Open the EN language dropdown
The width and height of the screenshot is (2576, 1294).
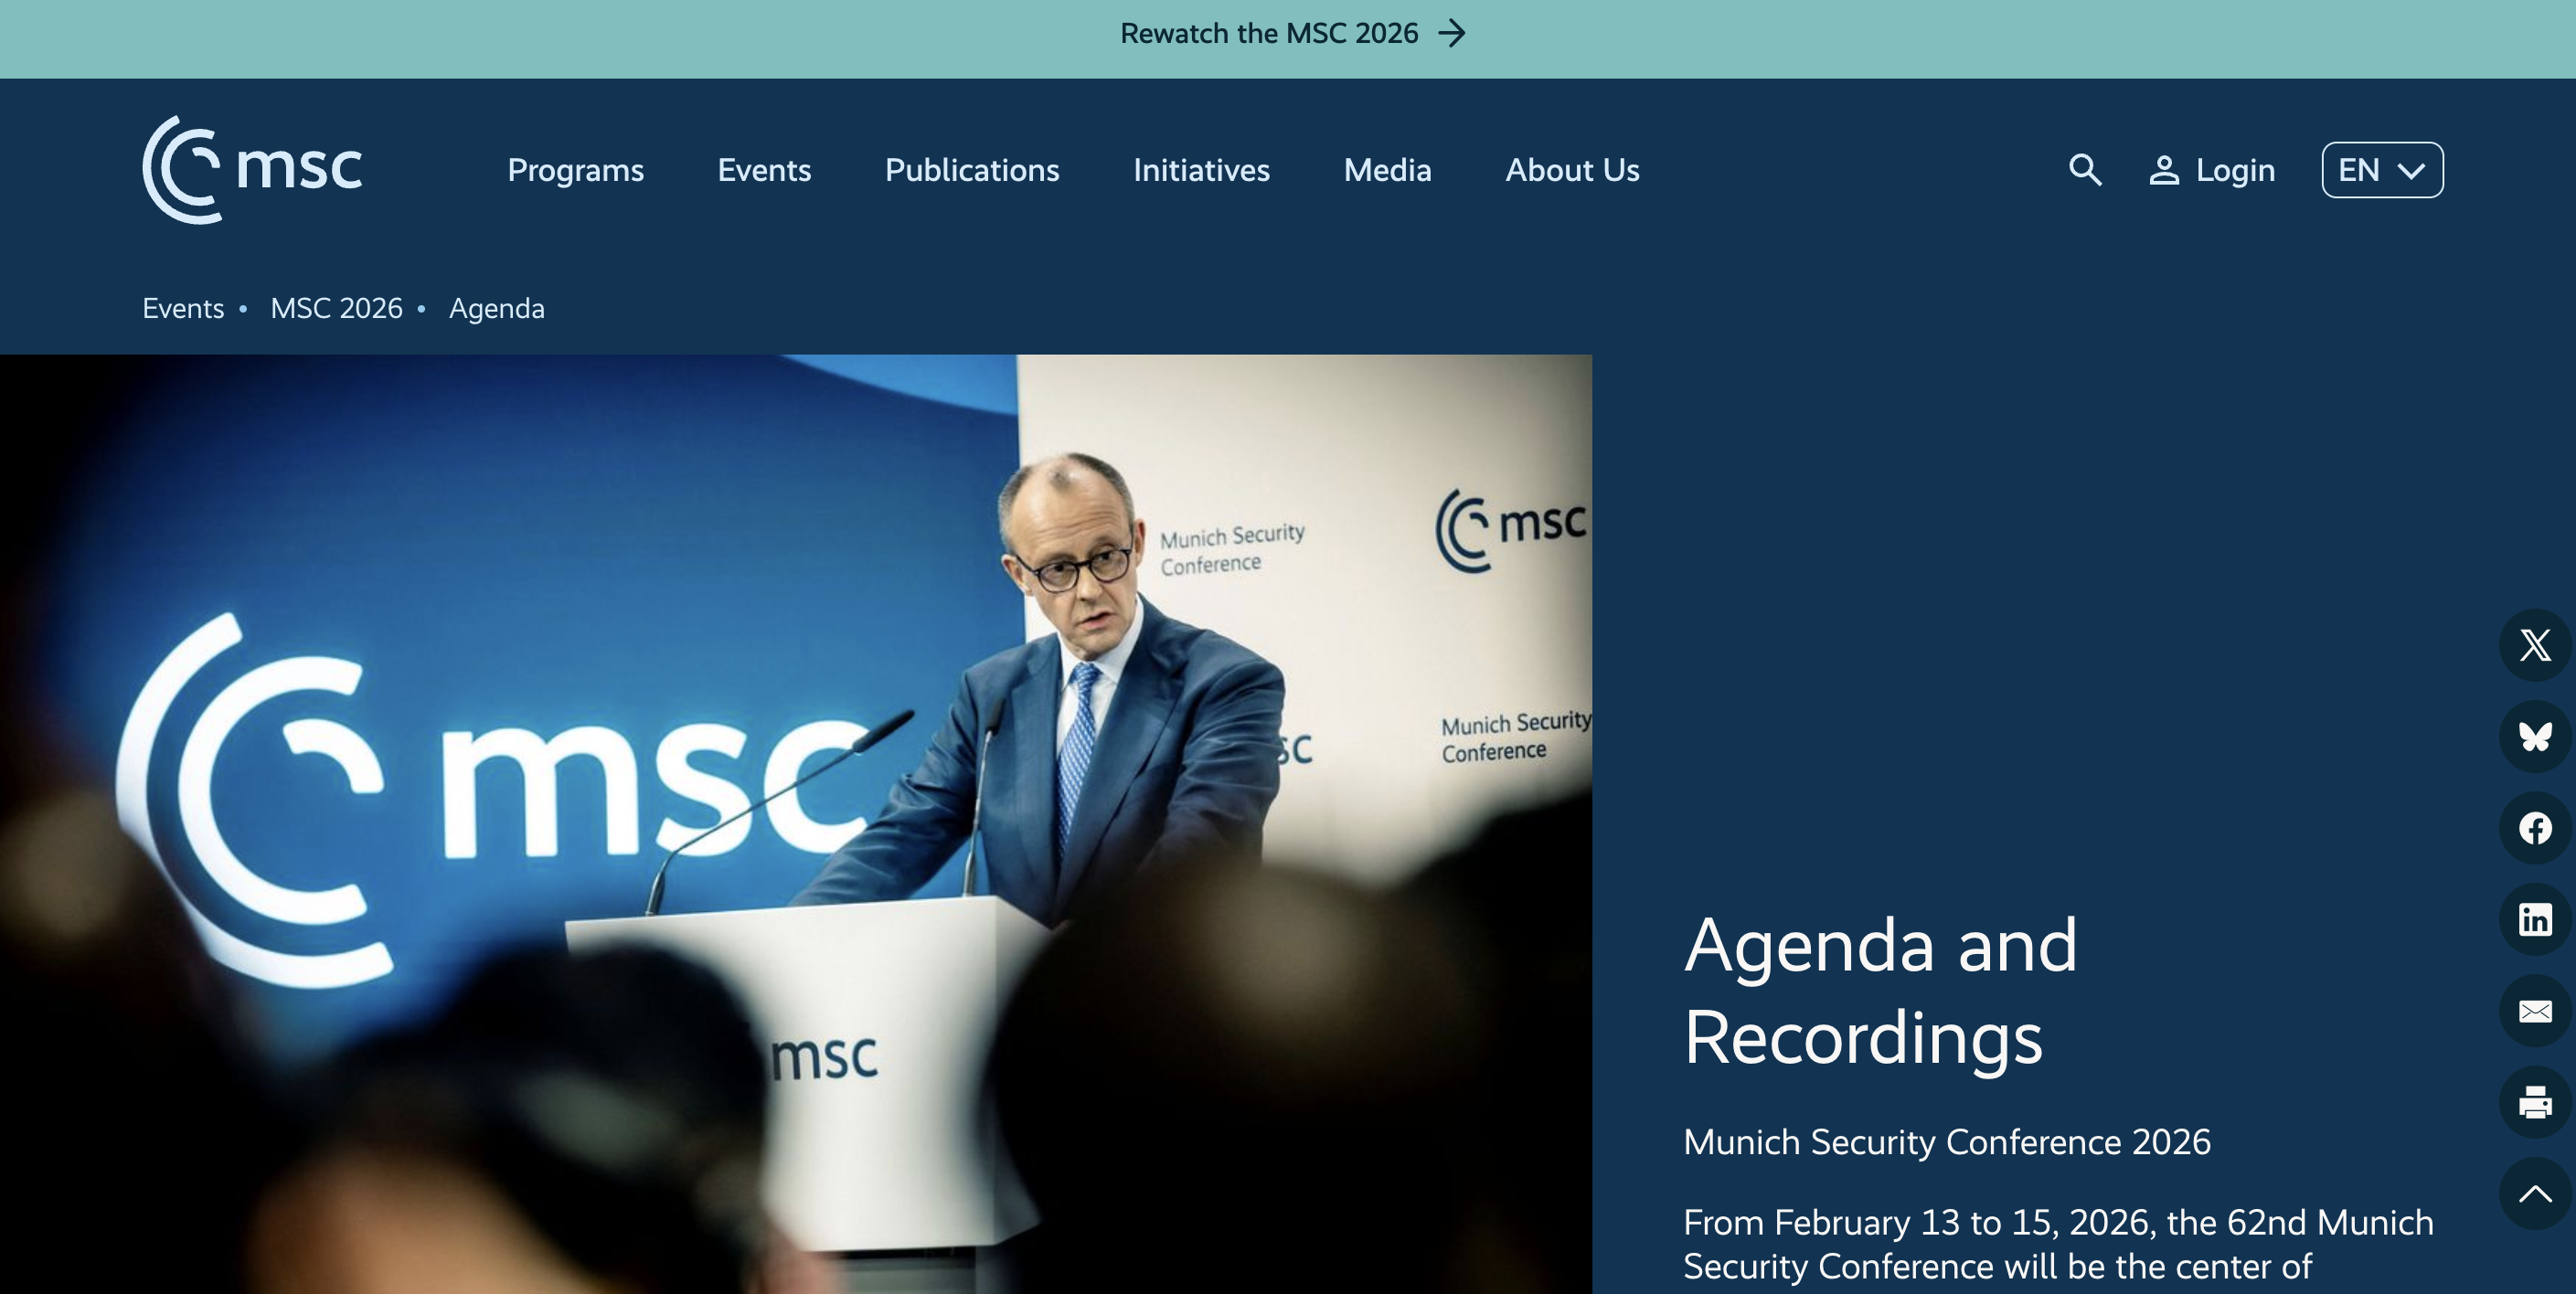(2382, 170)
